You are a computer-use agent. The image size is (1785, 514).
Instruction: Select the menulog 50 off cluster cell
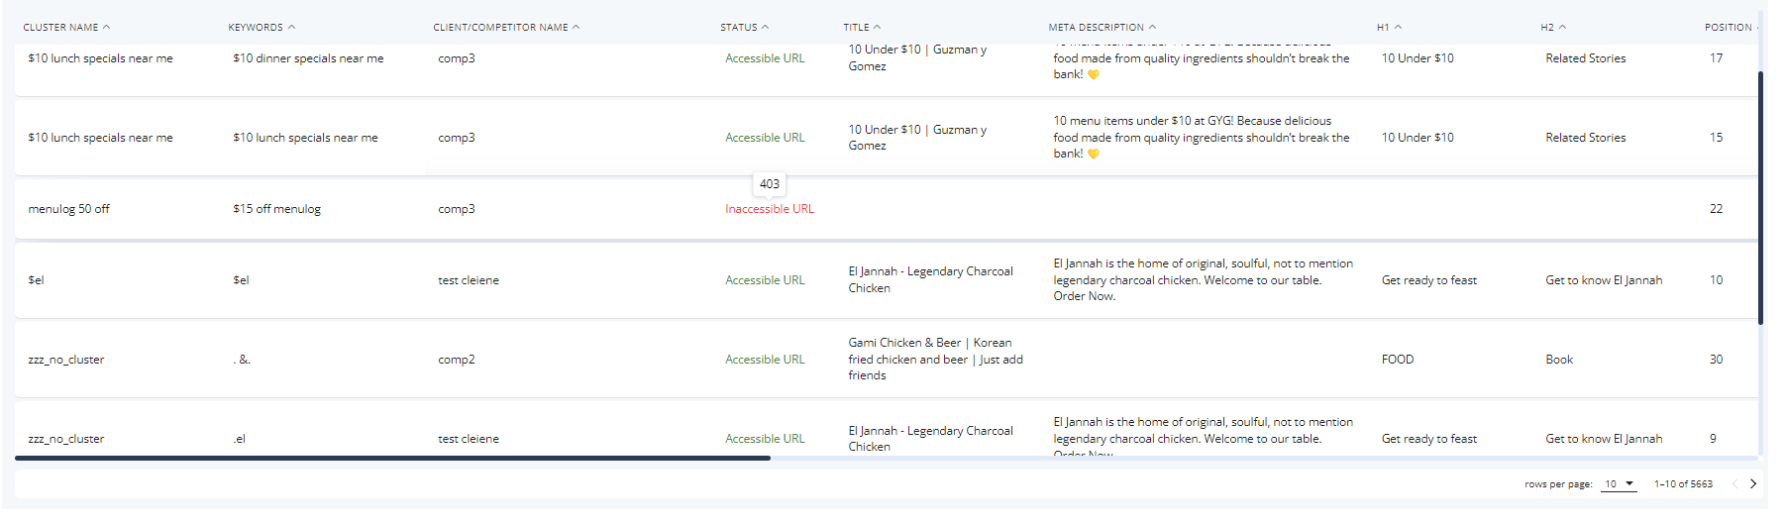[69, 209]
